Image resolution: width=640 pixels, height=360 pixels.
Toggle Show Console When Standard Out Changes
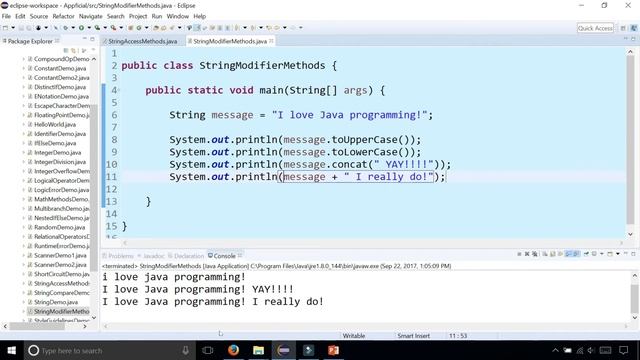coord(569,254)
